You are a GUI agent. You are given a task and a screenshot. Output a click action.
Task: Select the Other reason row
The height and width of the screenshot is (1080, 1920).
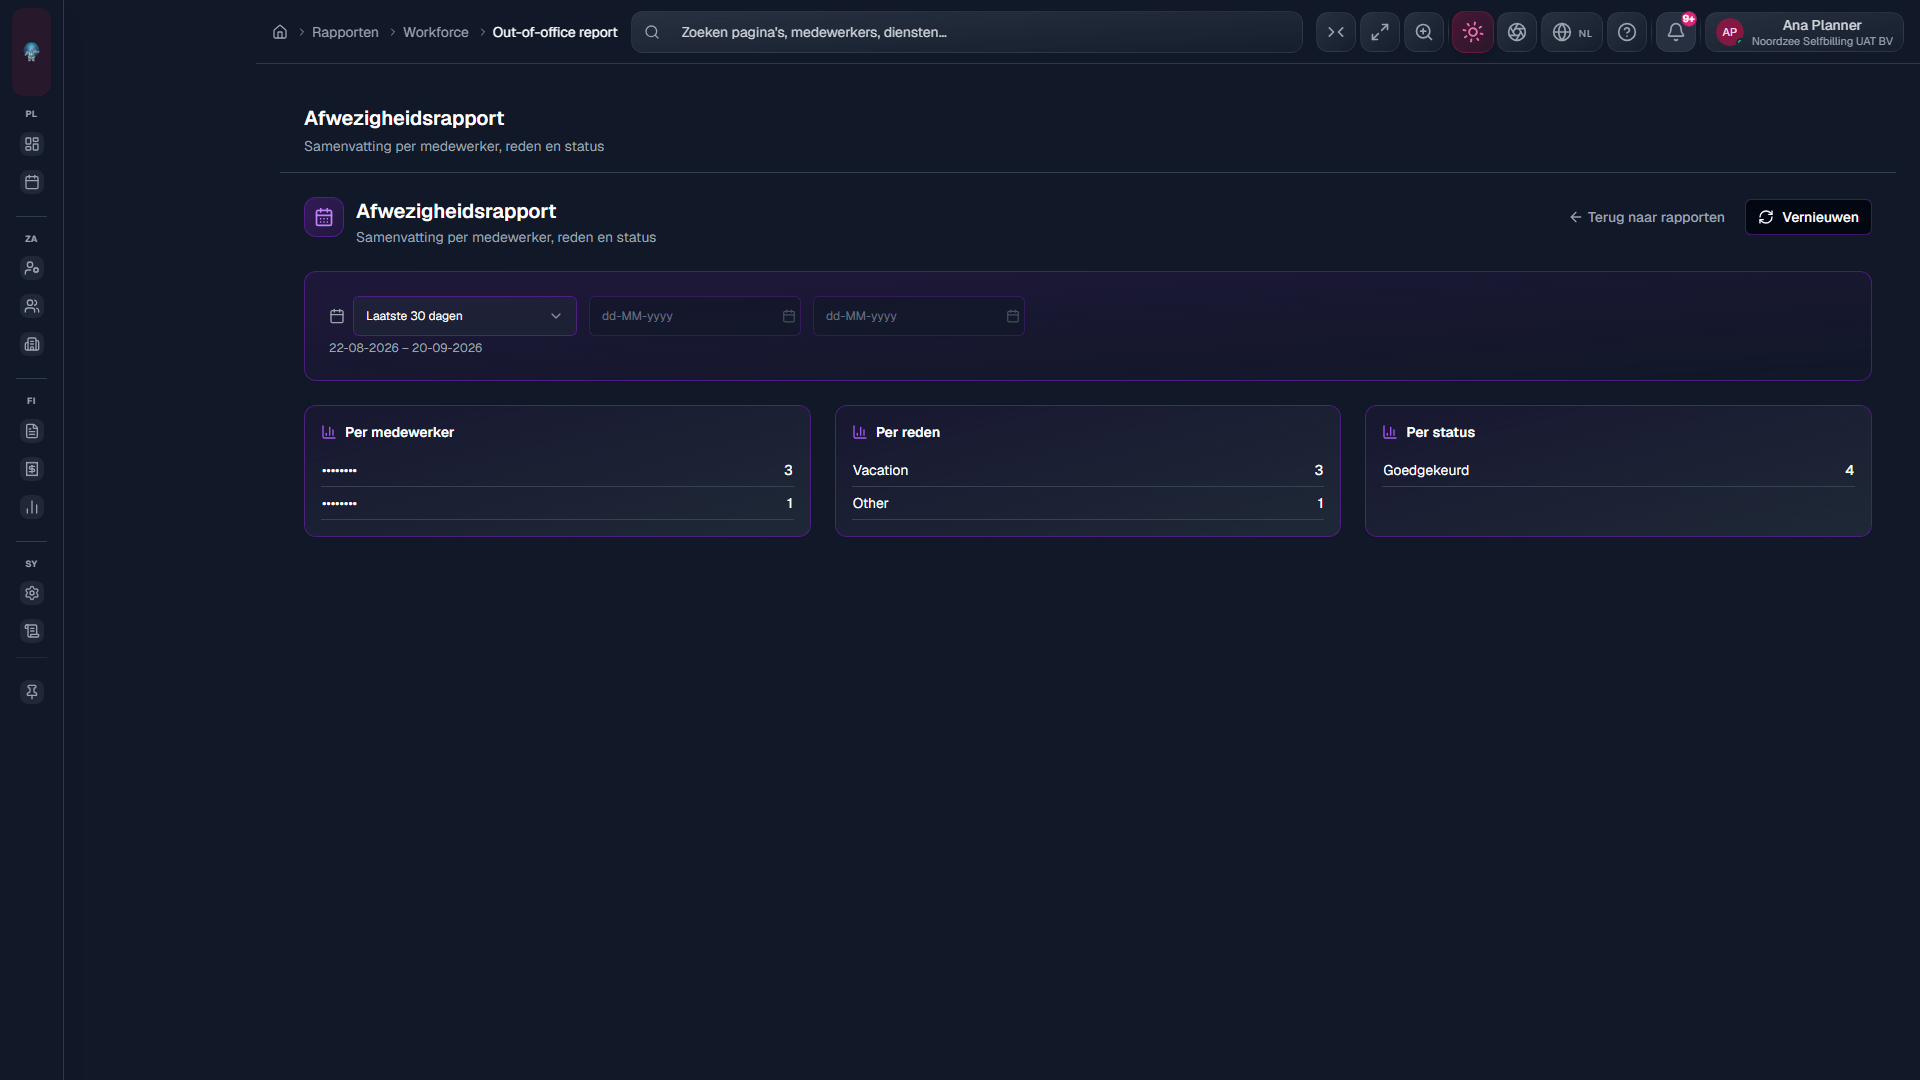1088,503
